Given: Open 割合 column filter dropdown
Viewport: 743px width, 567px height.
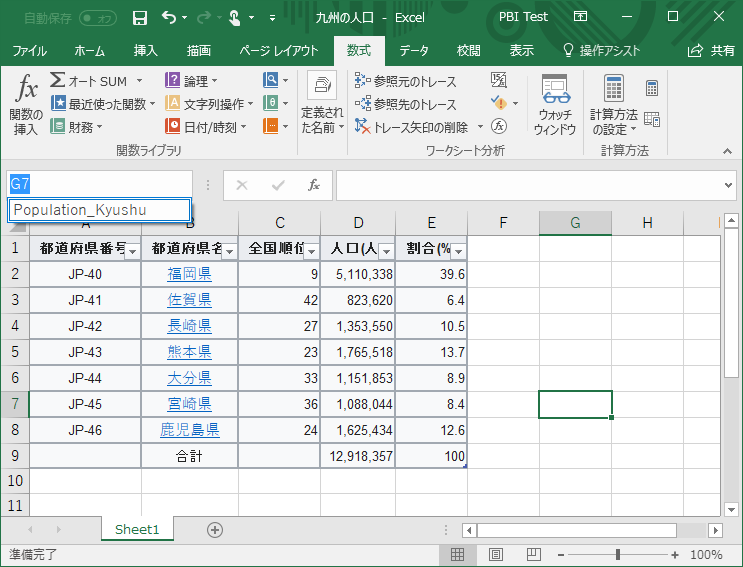Looking at the screenshot, I should pyautogui.click(x=459, y=252).
